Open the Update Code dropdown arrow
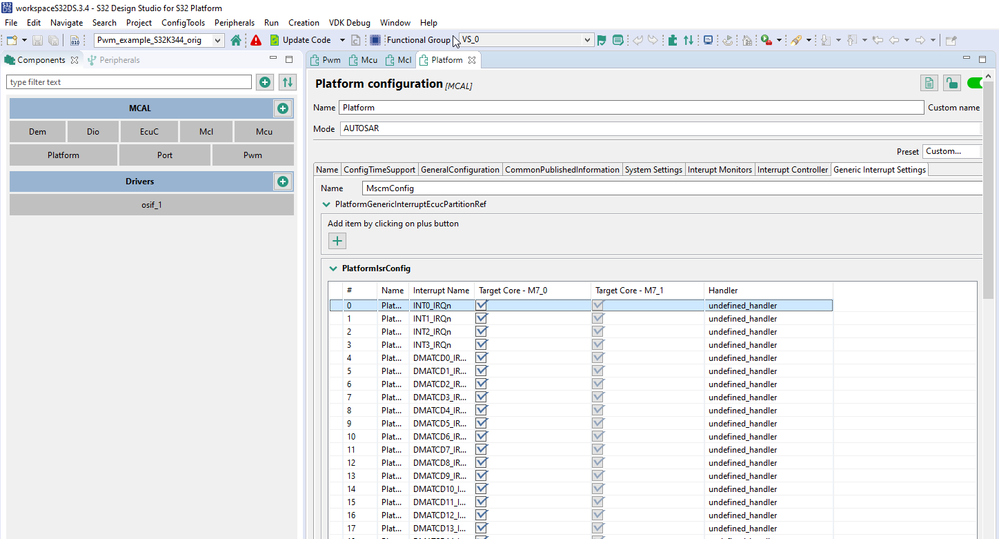The image size is (999, 539). tap(342, 40)
